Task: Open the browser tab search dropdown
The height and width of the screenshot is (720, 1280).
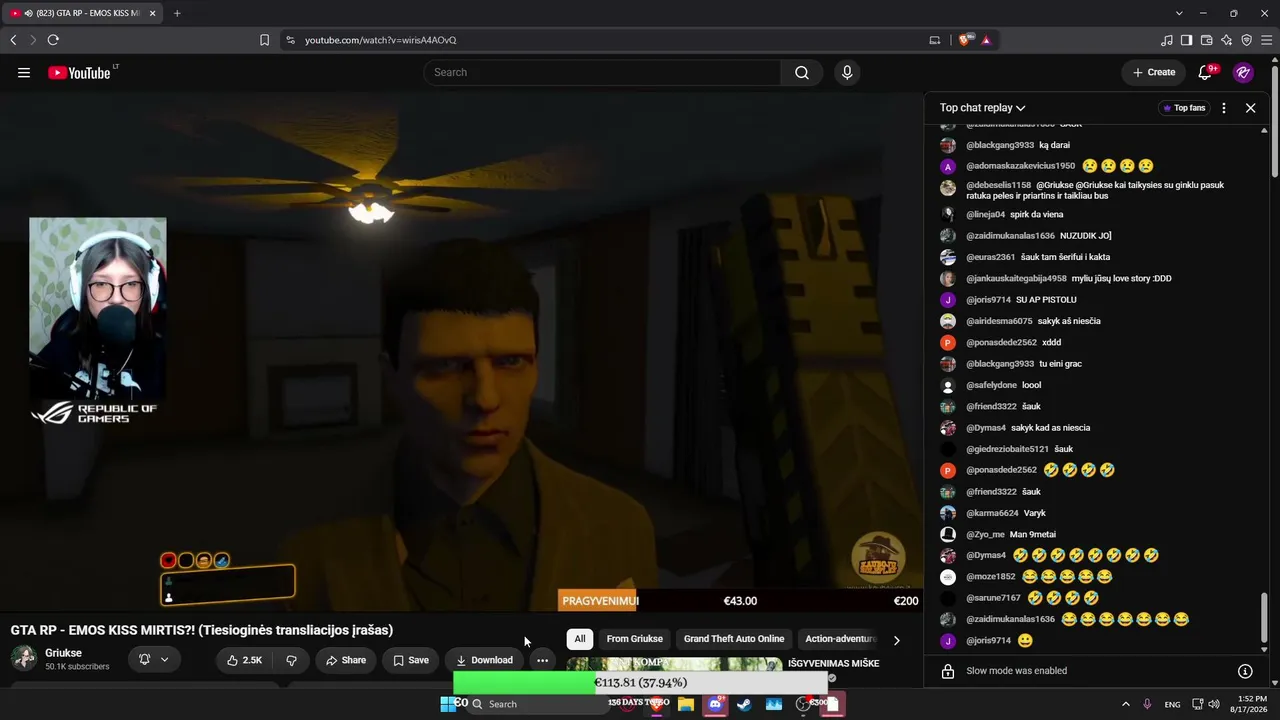Action: click(x=1179, y=13)
